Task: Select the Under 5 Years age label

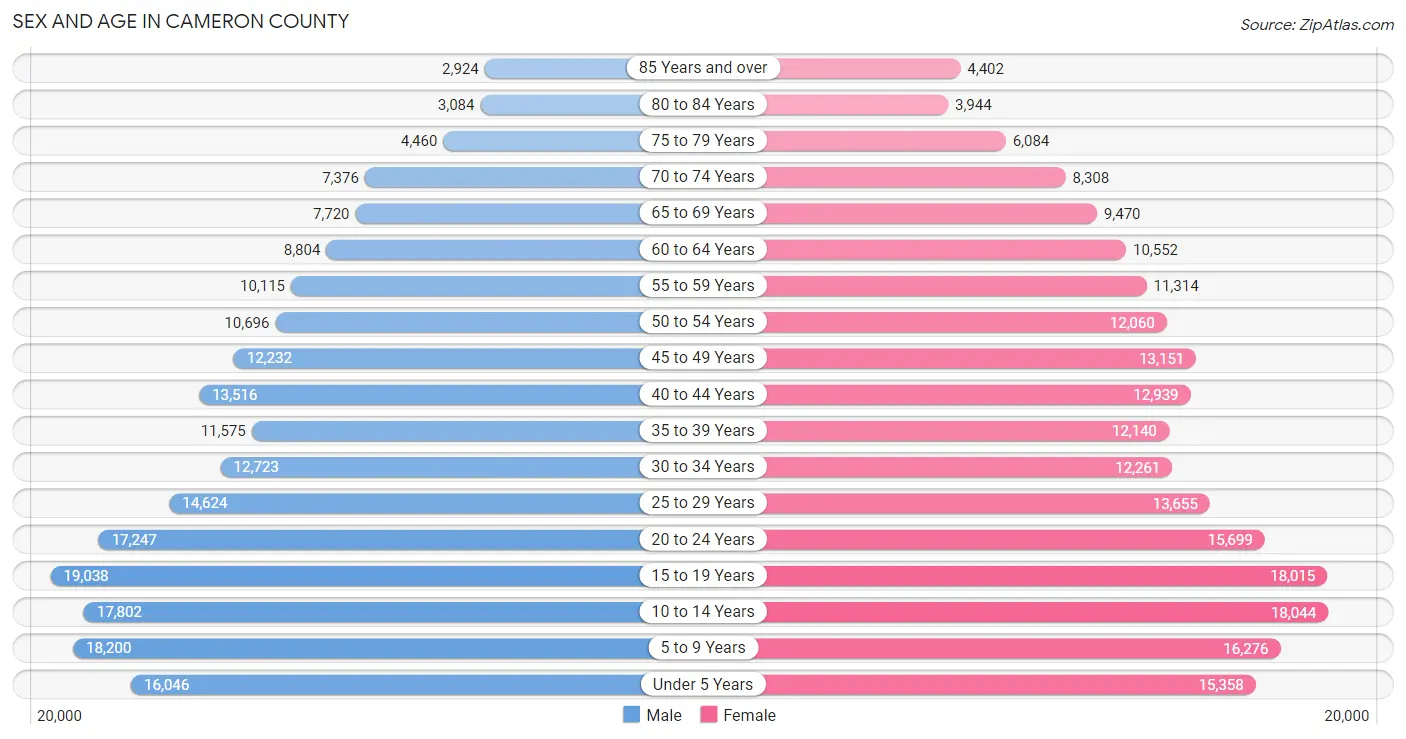Action: coord(703,685)
